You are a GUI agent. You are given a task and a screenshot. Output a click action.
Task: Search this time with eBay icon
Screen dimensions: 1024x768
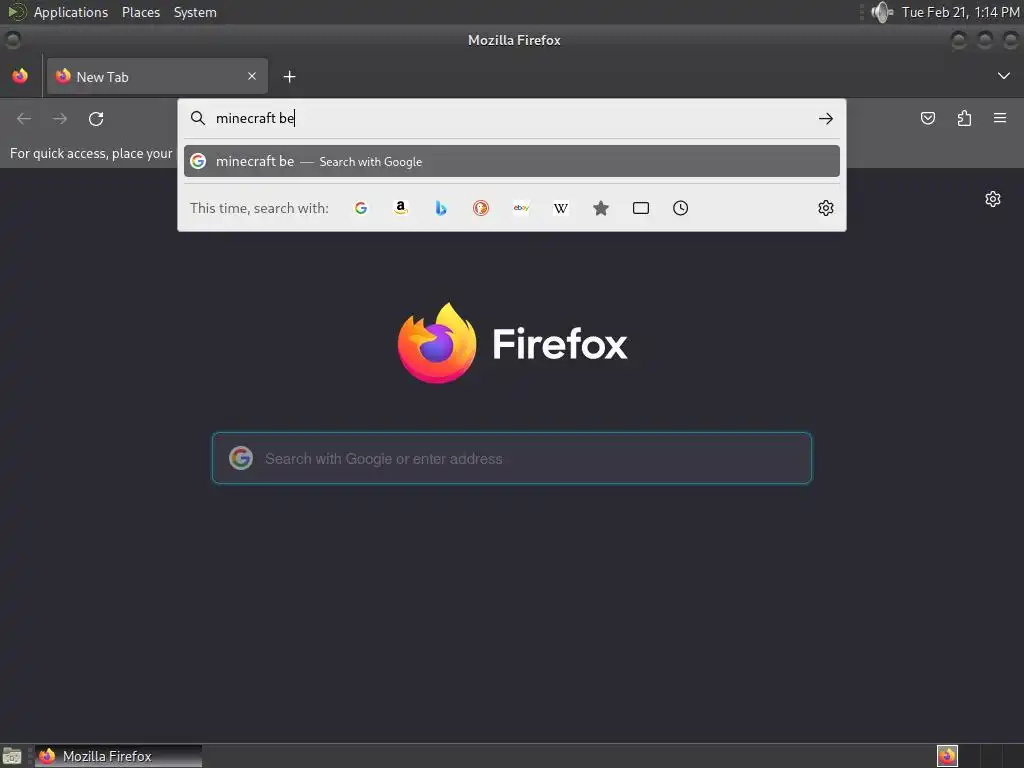[x=521, y=208]
